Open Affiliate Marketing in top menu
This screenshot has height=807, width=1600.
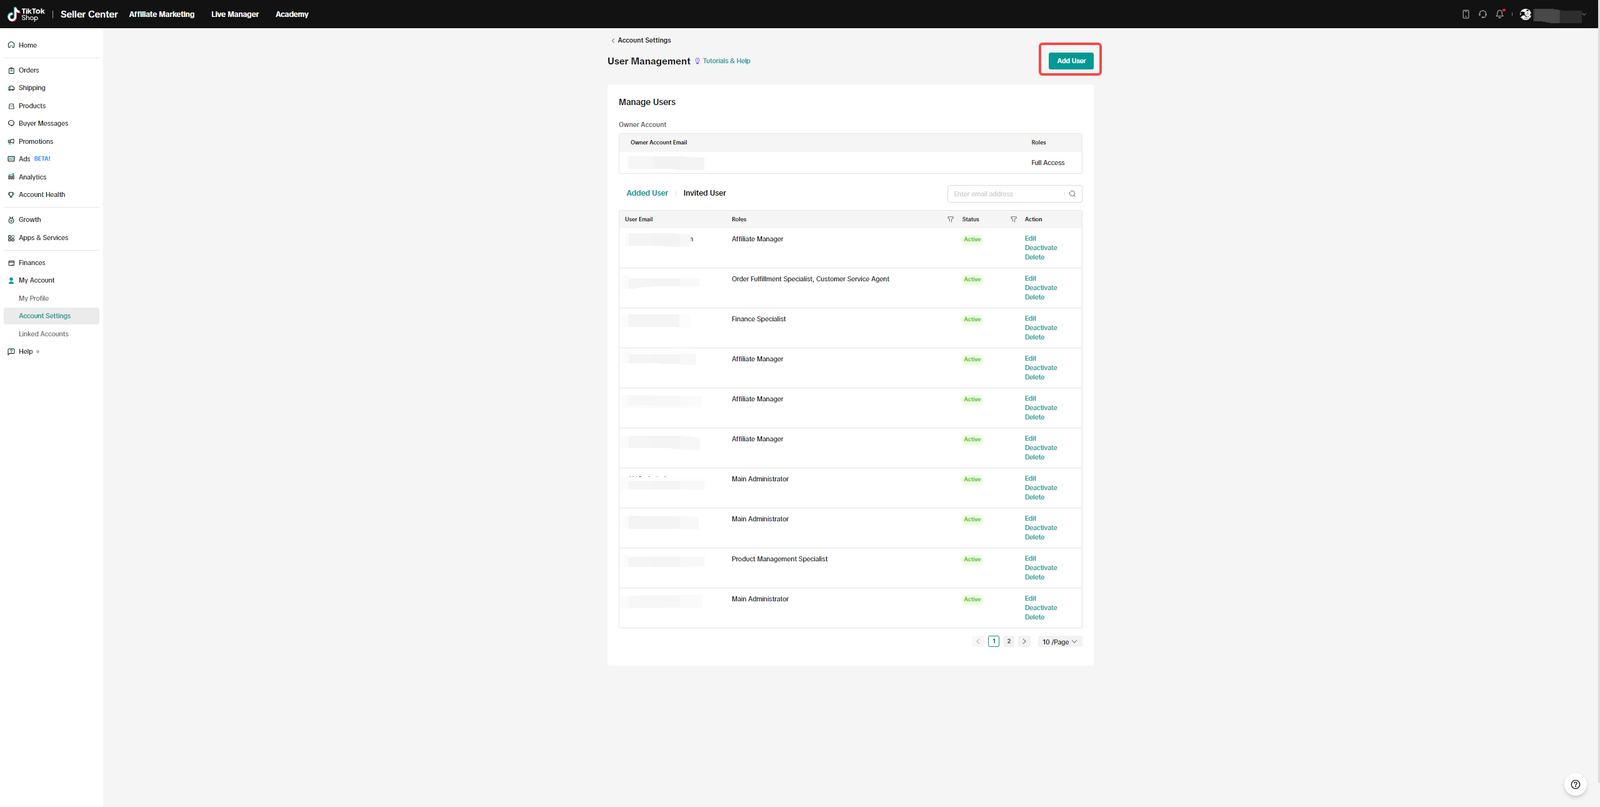click(162, 14)
